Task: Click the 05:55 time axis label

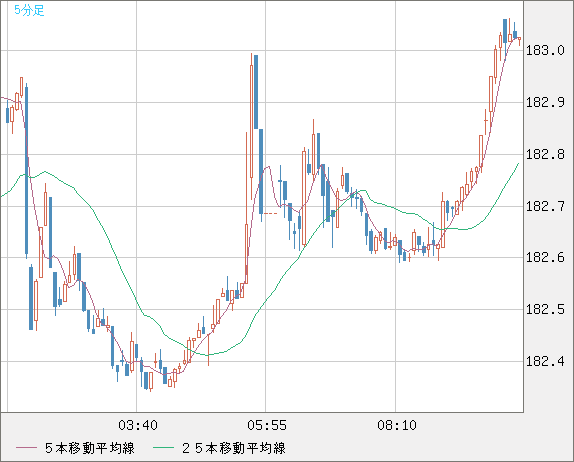Action: coord(267,425)
